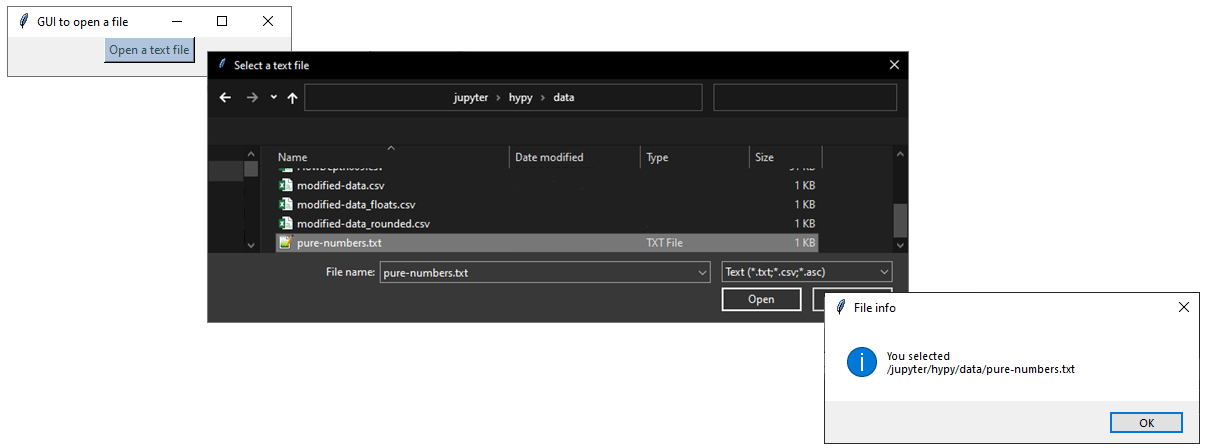Go up one folder level
This screenshot has width=1205, height=448.
point(292,98)
